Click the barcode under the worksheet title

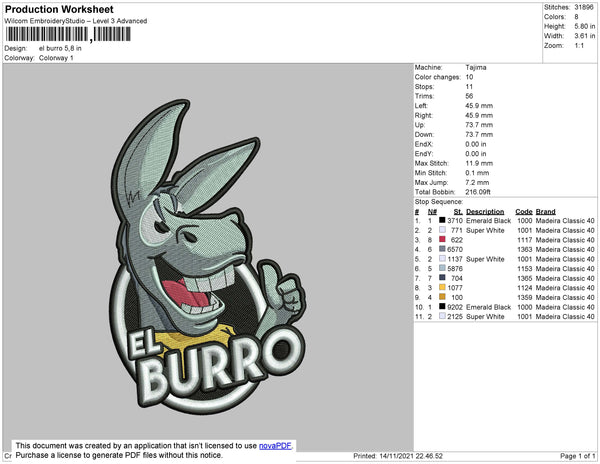click(68, 34)
